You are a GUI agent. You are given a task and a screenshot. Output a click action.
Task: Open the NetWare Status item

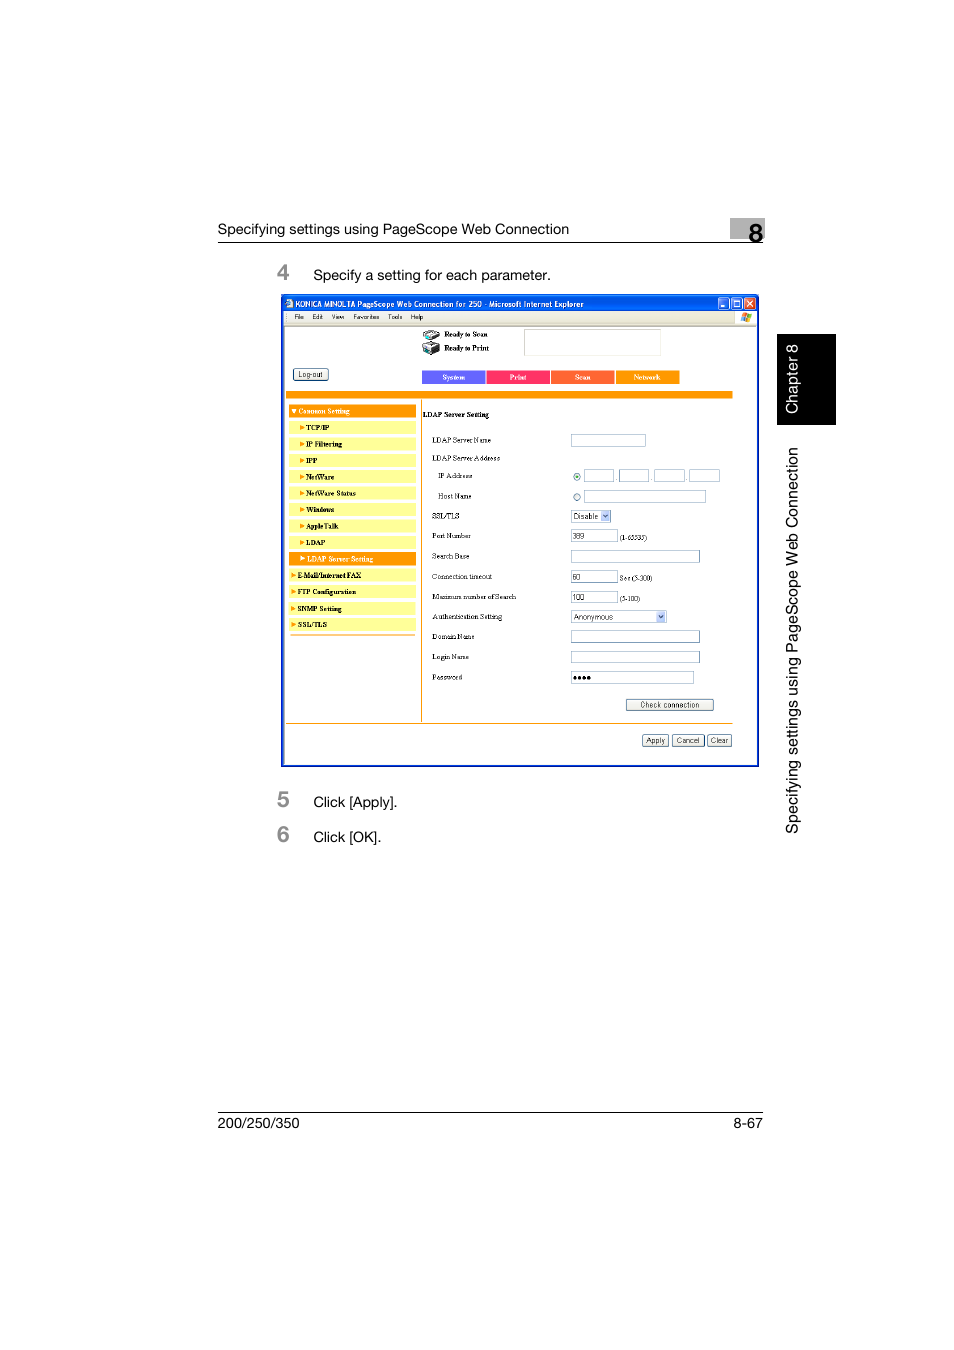352,493
